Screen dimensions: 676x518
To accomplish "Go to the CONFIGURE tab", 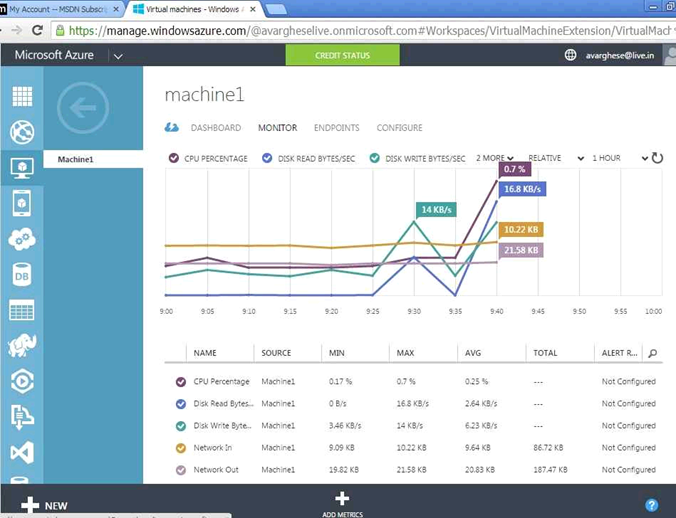I will 400,128.
